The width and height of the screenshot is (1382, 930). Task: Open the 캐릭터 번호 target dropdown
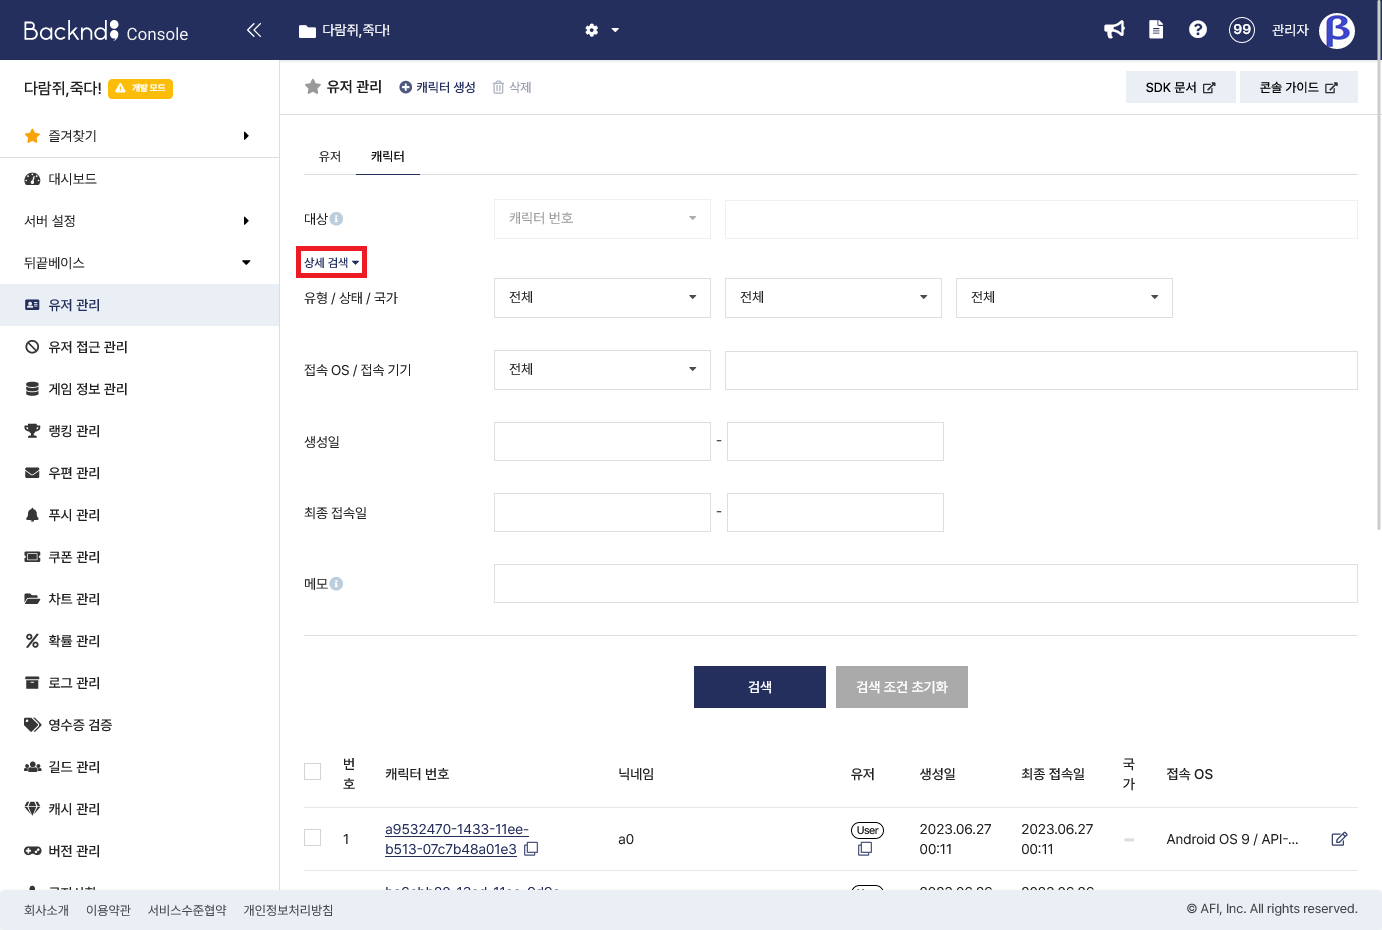click(x=602, y=219)
